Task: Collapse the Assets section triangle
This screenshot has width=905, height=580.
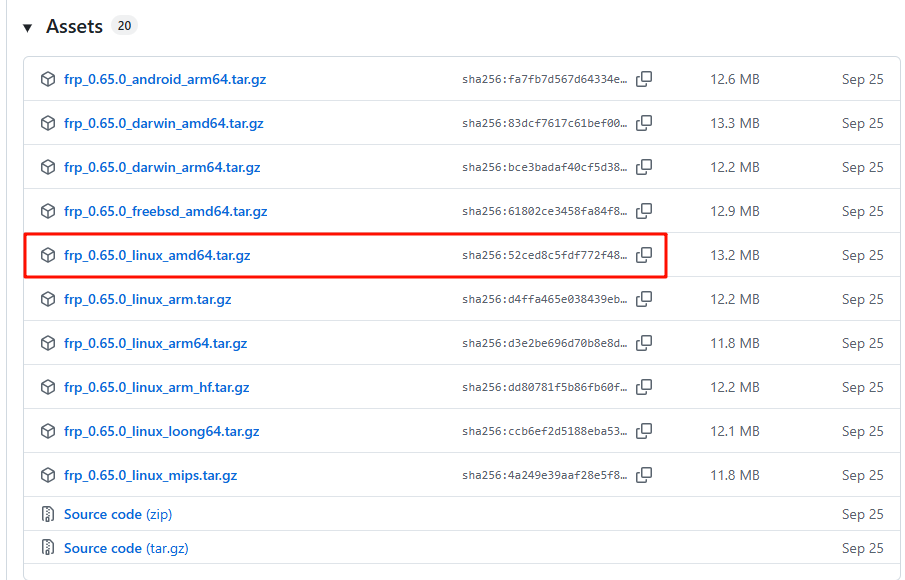Action: point(27,28)
